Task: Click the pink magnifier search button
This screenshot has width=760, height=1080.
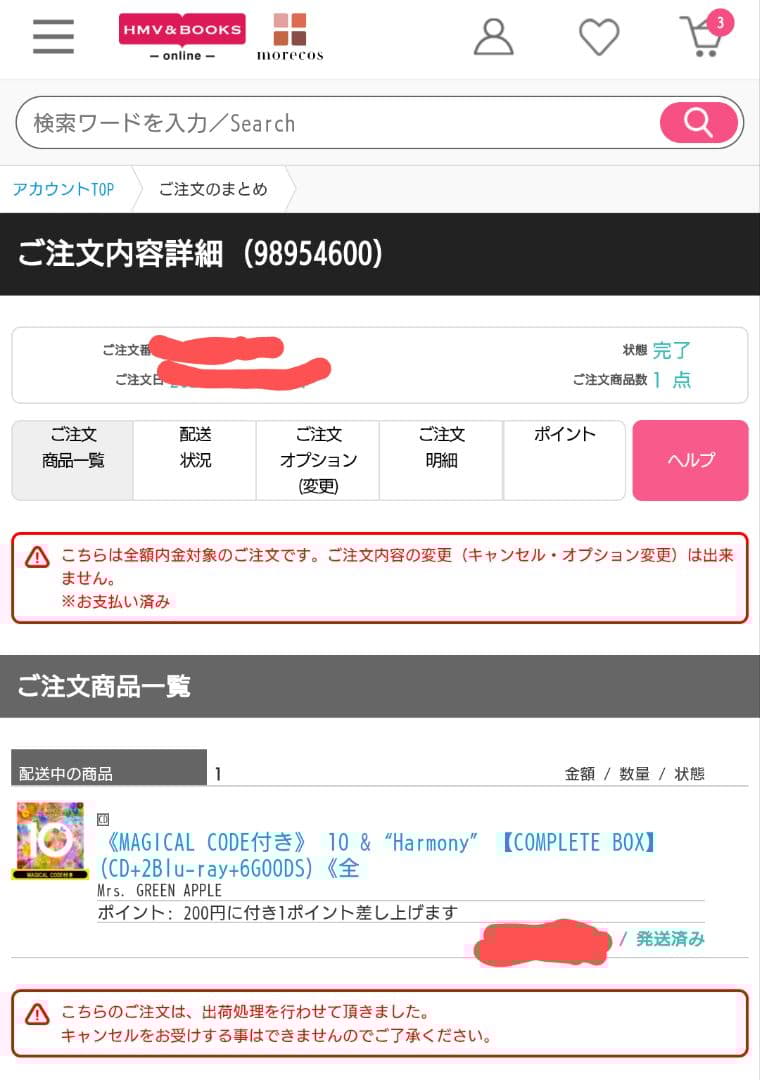Action: point(699,123)
